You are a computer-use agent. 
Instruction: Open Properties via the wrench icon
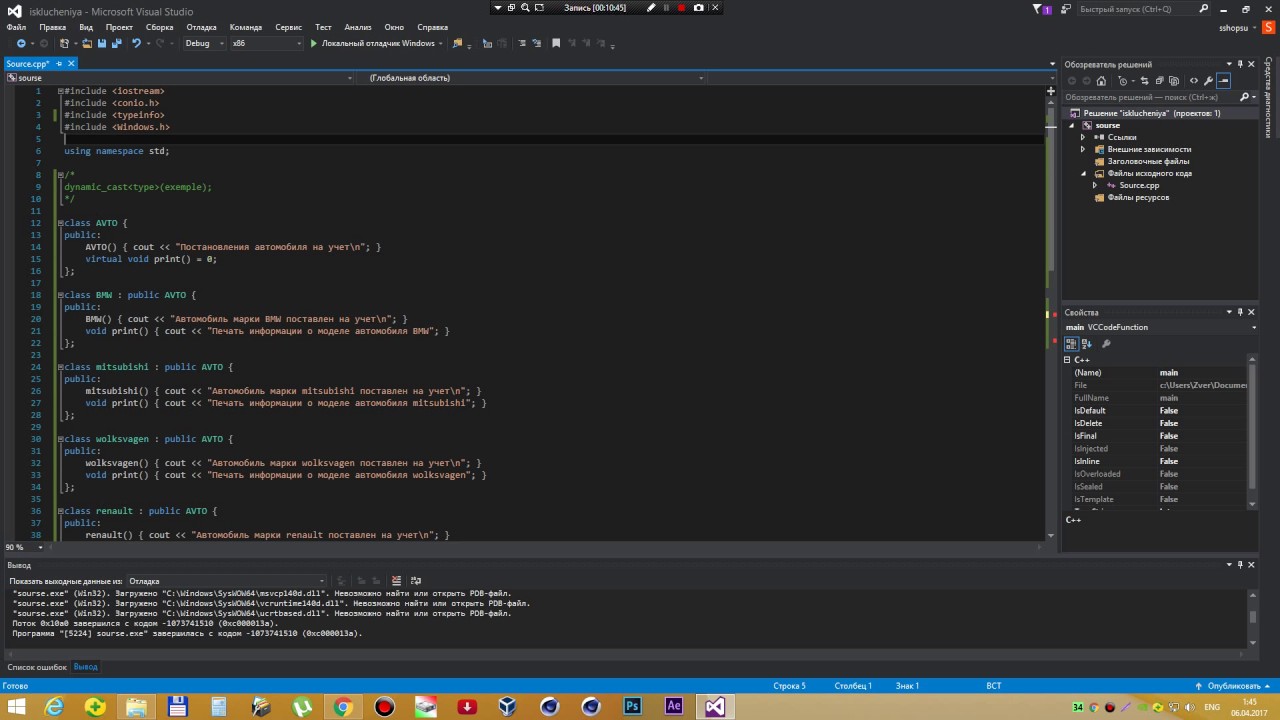[x=1208, y=81]
